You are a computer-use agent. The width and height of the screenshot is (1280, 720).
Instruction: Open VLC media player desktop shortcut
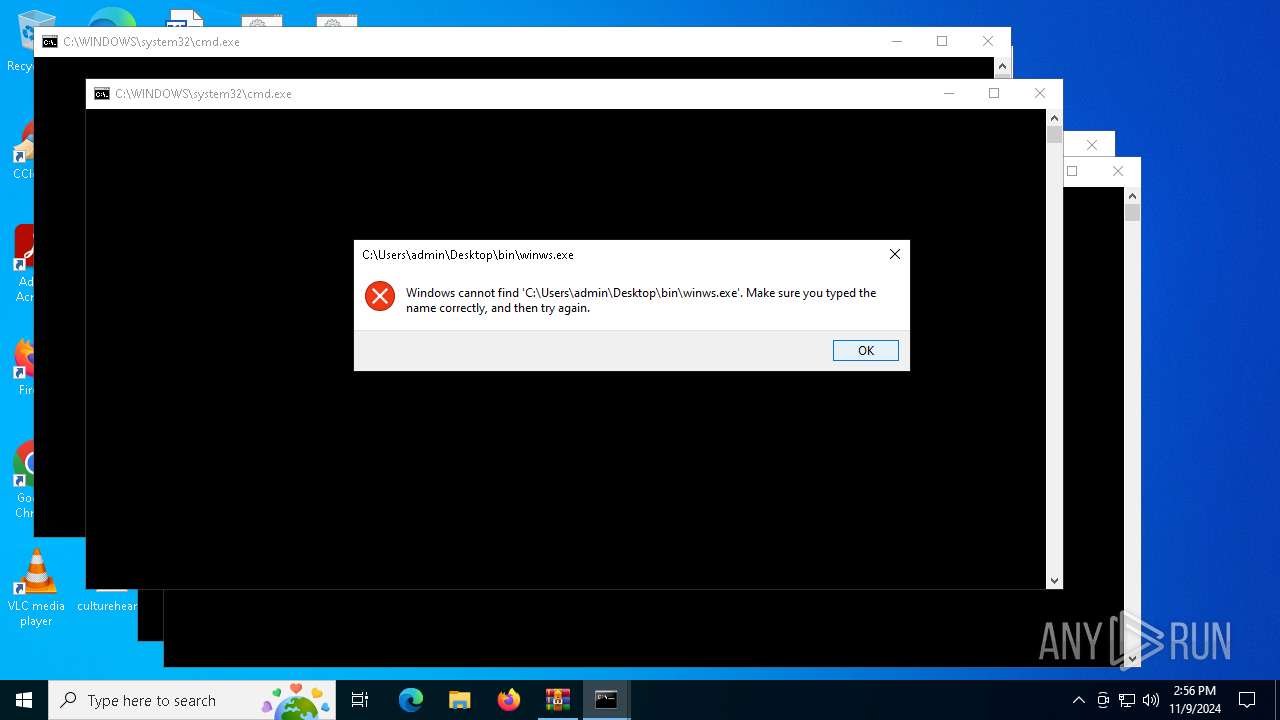point(36,588)
